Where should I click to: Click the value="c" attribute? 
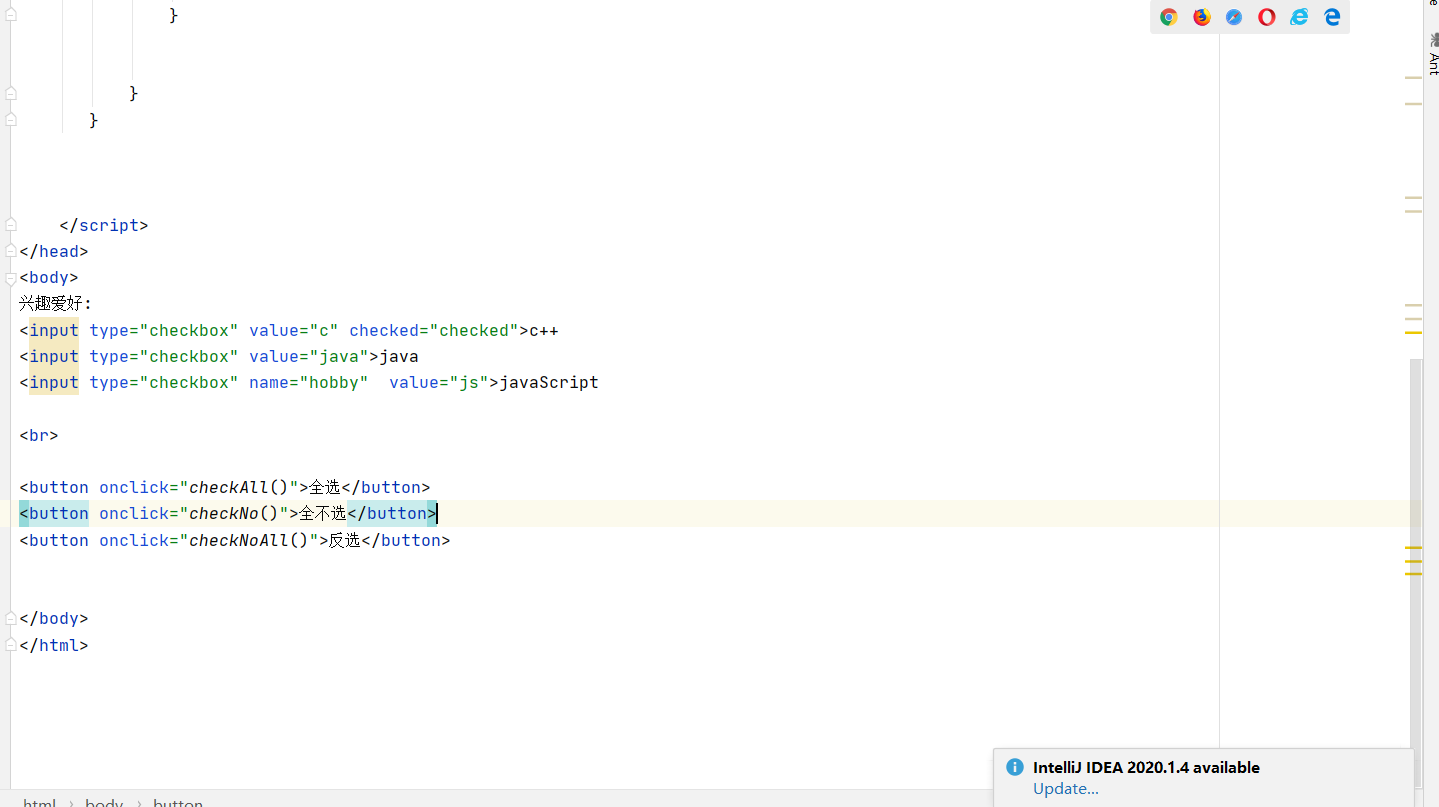pyautogui.click(x=294, y=330)
